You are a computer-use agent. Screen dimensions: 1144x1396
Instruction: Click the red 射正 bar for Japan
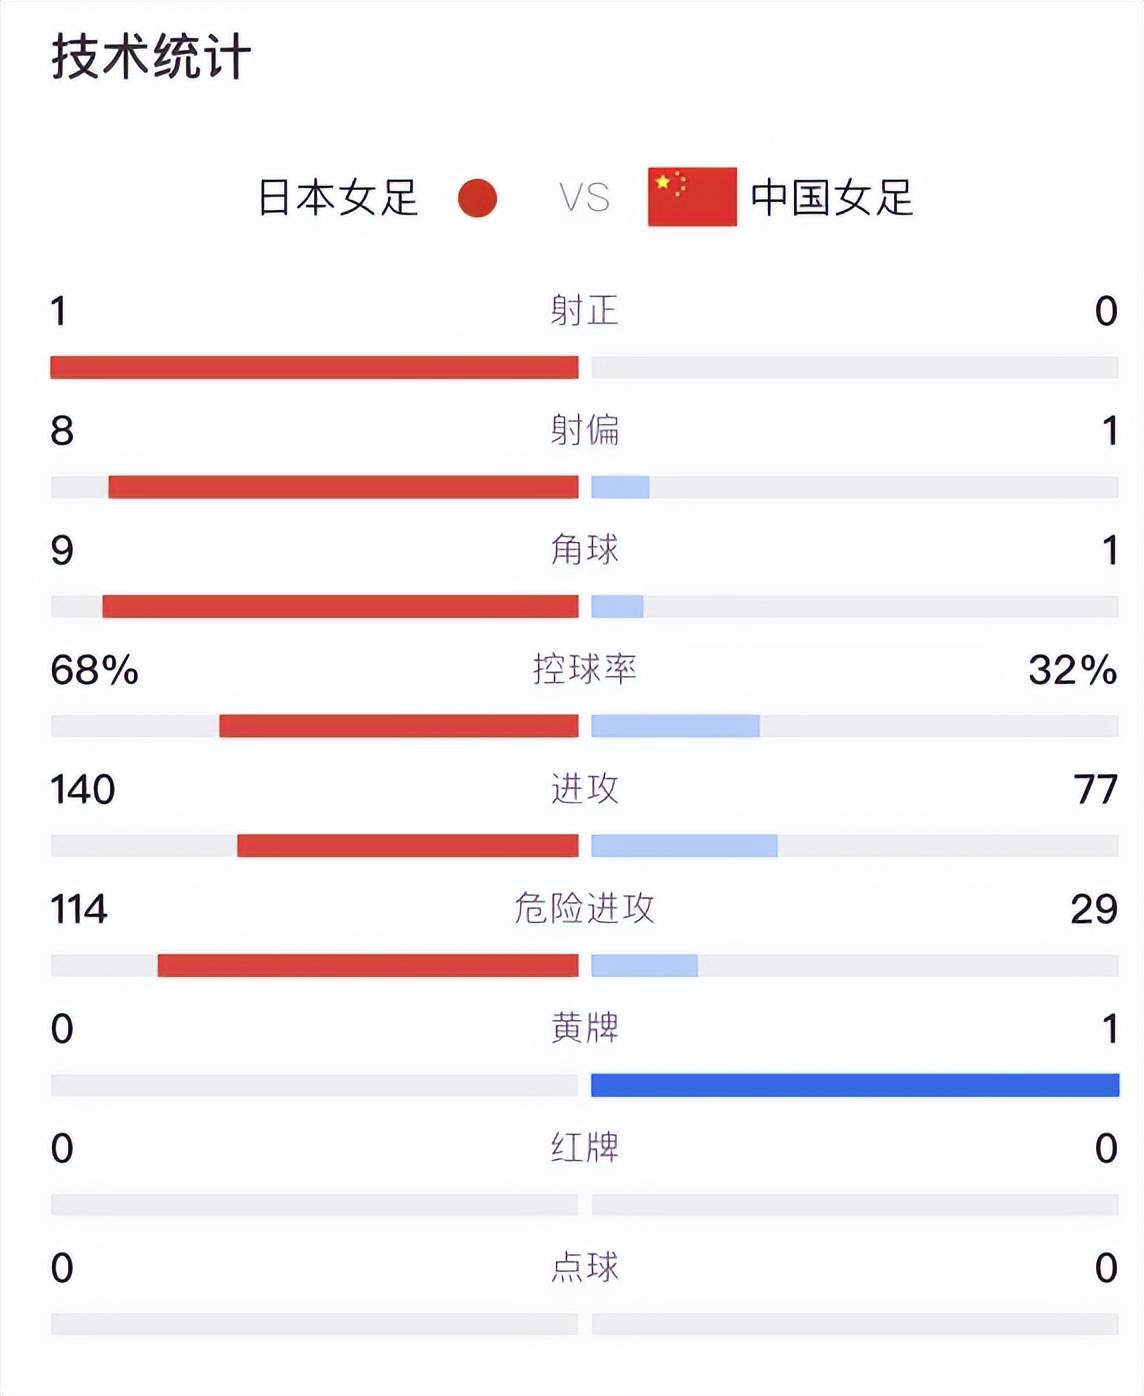tap(314, 367)
